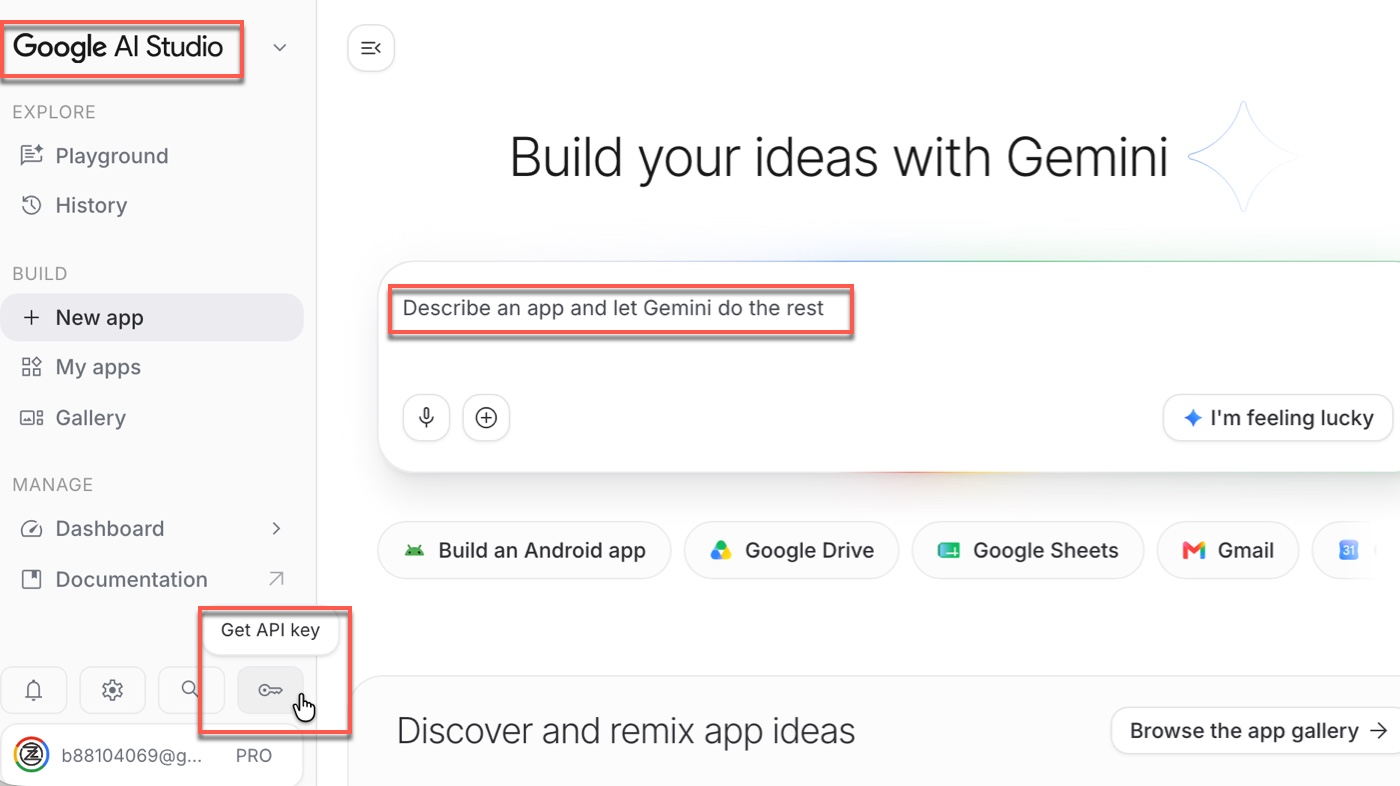Collapse the sidebar with the menu icon
1400x786 pixels.
coord(371,48)
